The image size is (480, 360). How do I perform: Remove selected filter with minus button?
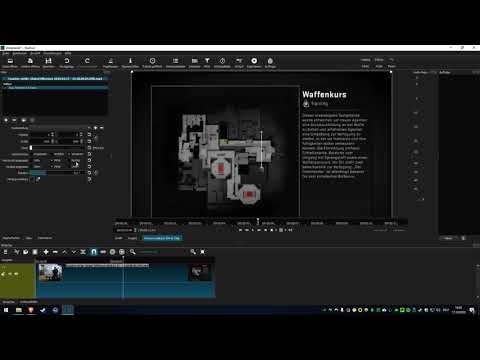[14, 120]
